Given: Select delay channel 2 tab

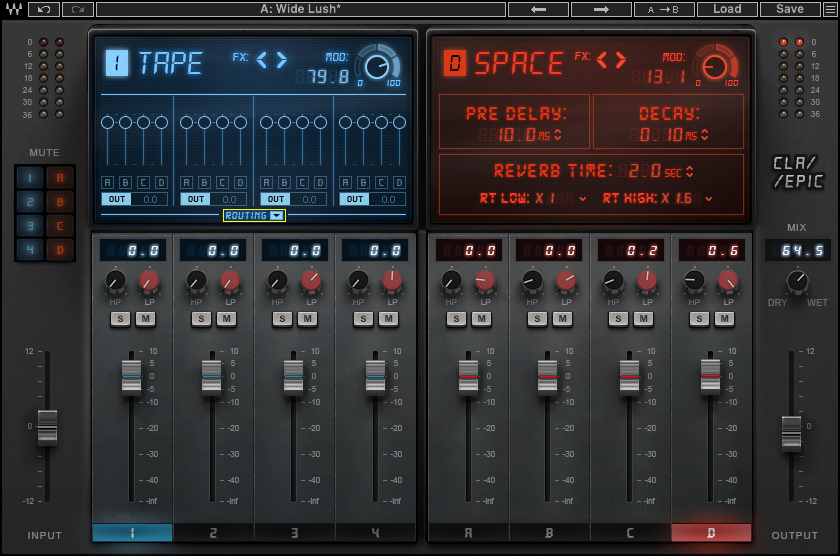Looking at the screenshot, I should click(x=213, y=532).
